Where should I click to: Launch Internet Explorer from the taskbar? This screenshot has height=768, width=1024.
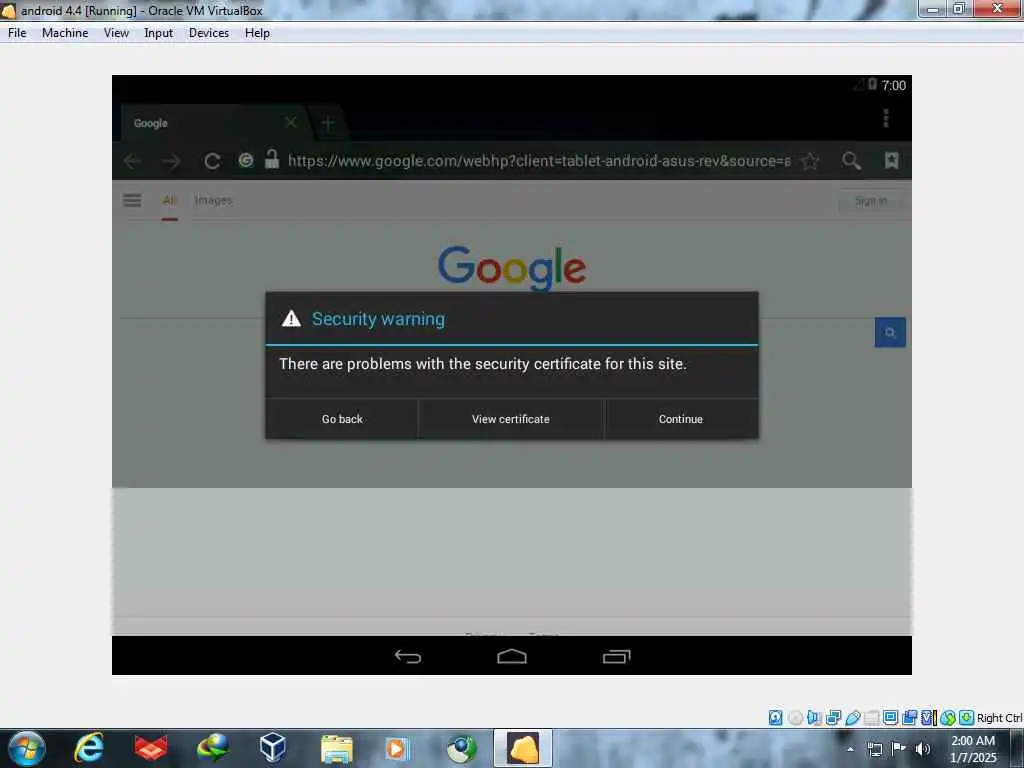89,748
